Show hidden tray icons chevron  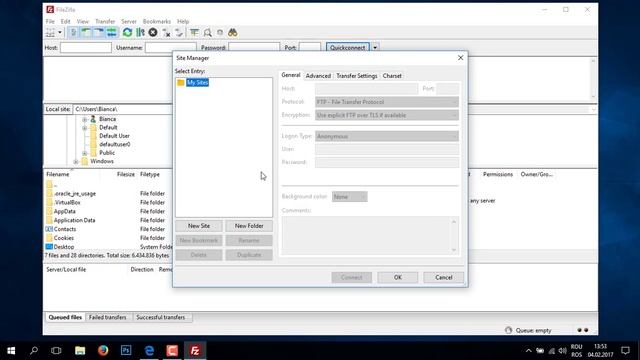[x=529, y=351]
